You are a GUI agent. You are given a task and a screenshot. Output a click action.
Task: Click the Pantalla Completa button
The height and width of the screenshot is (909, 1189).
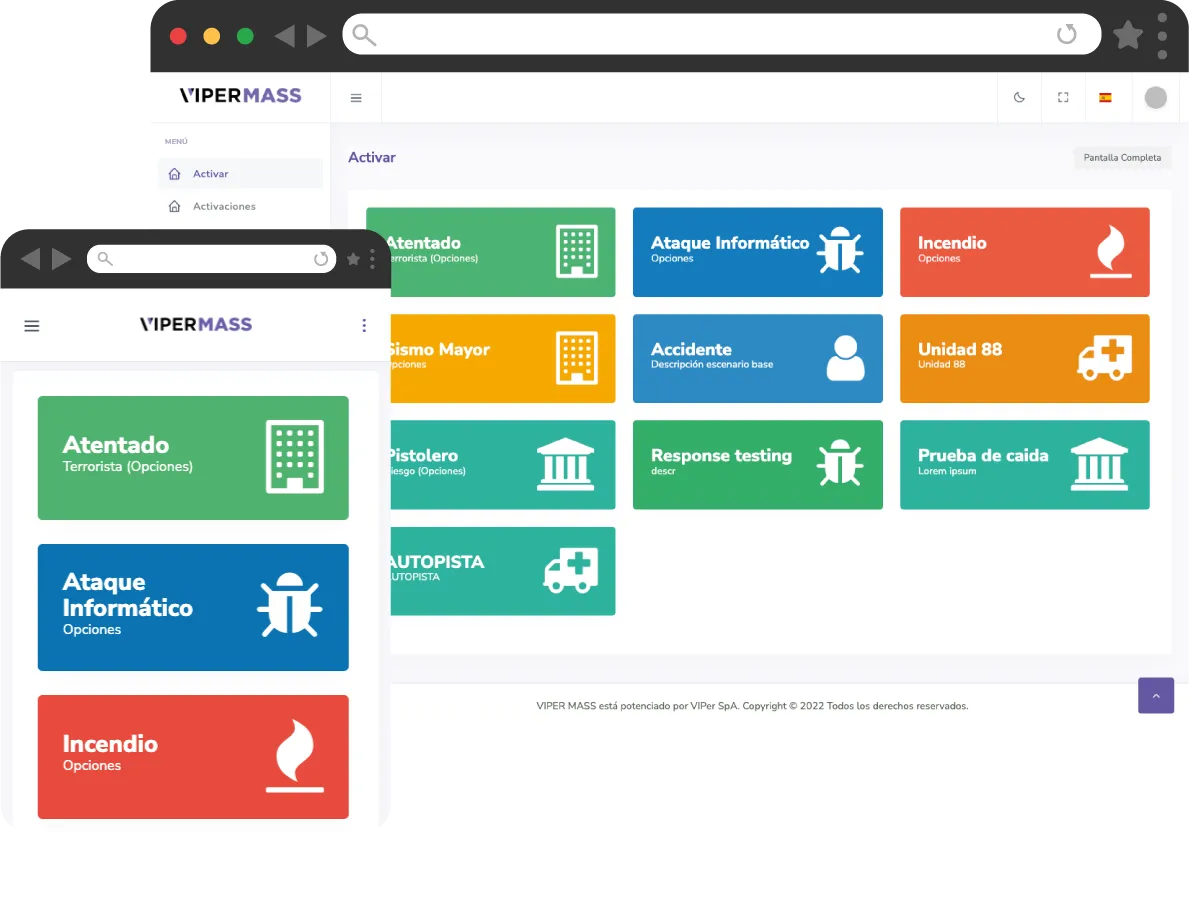[x=1122, y=158]
